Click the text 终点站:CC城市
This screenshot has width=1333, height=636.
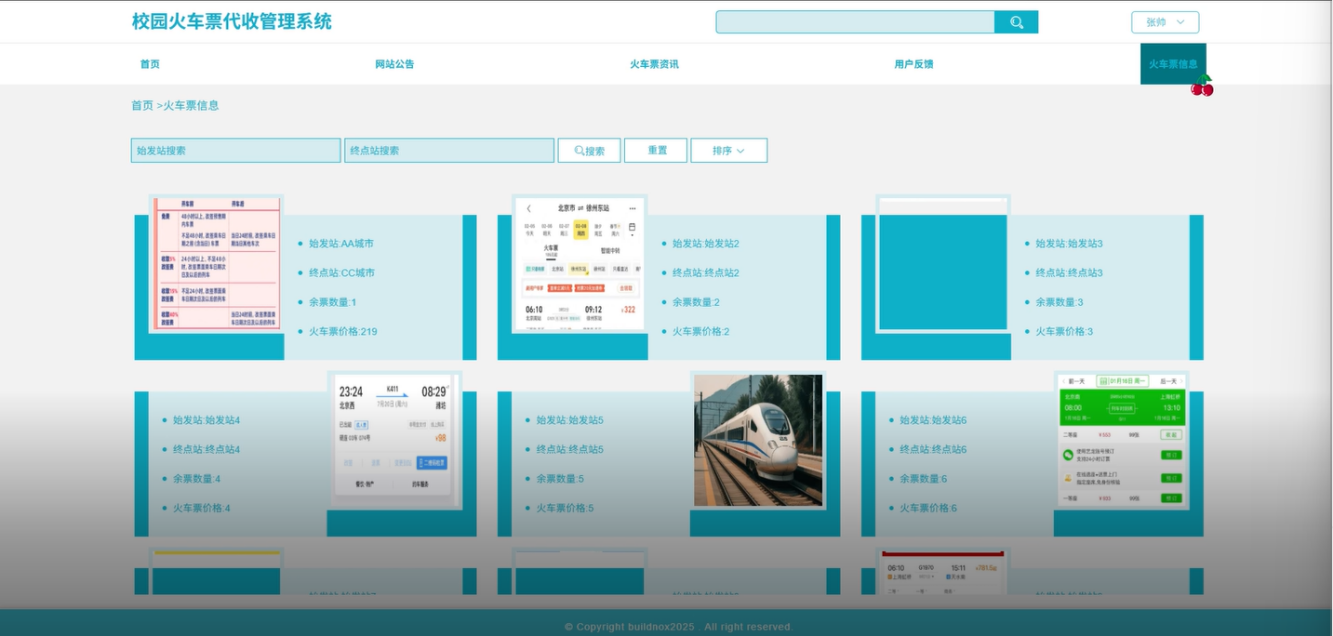(341, 273)
